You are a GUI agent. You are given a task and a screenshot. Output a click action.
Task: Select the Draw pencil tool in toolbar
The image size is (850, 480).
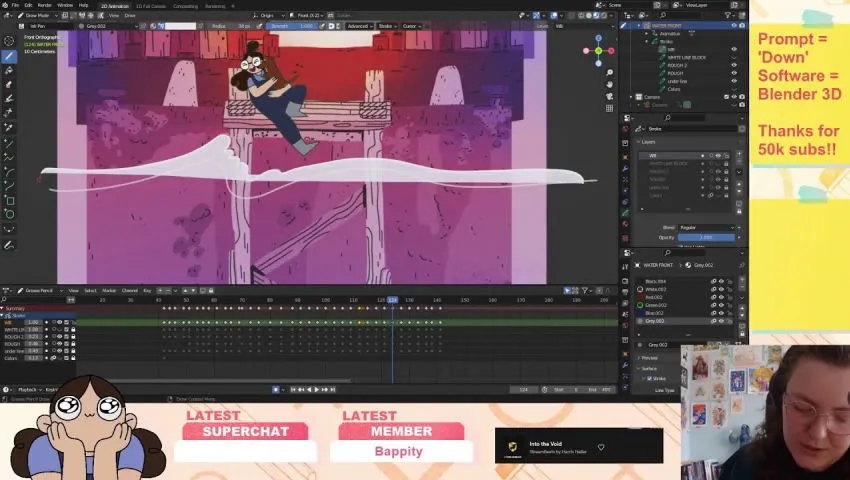click(9, 56)
